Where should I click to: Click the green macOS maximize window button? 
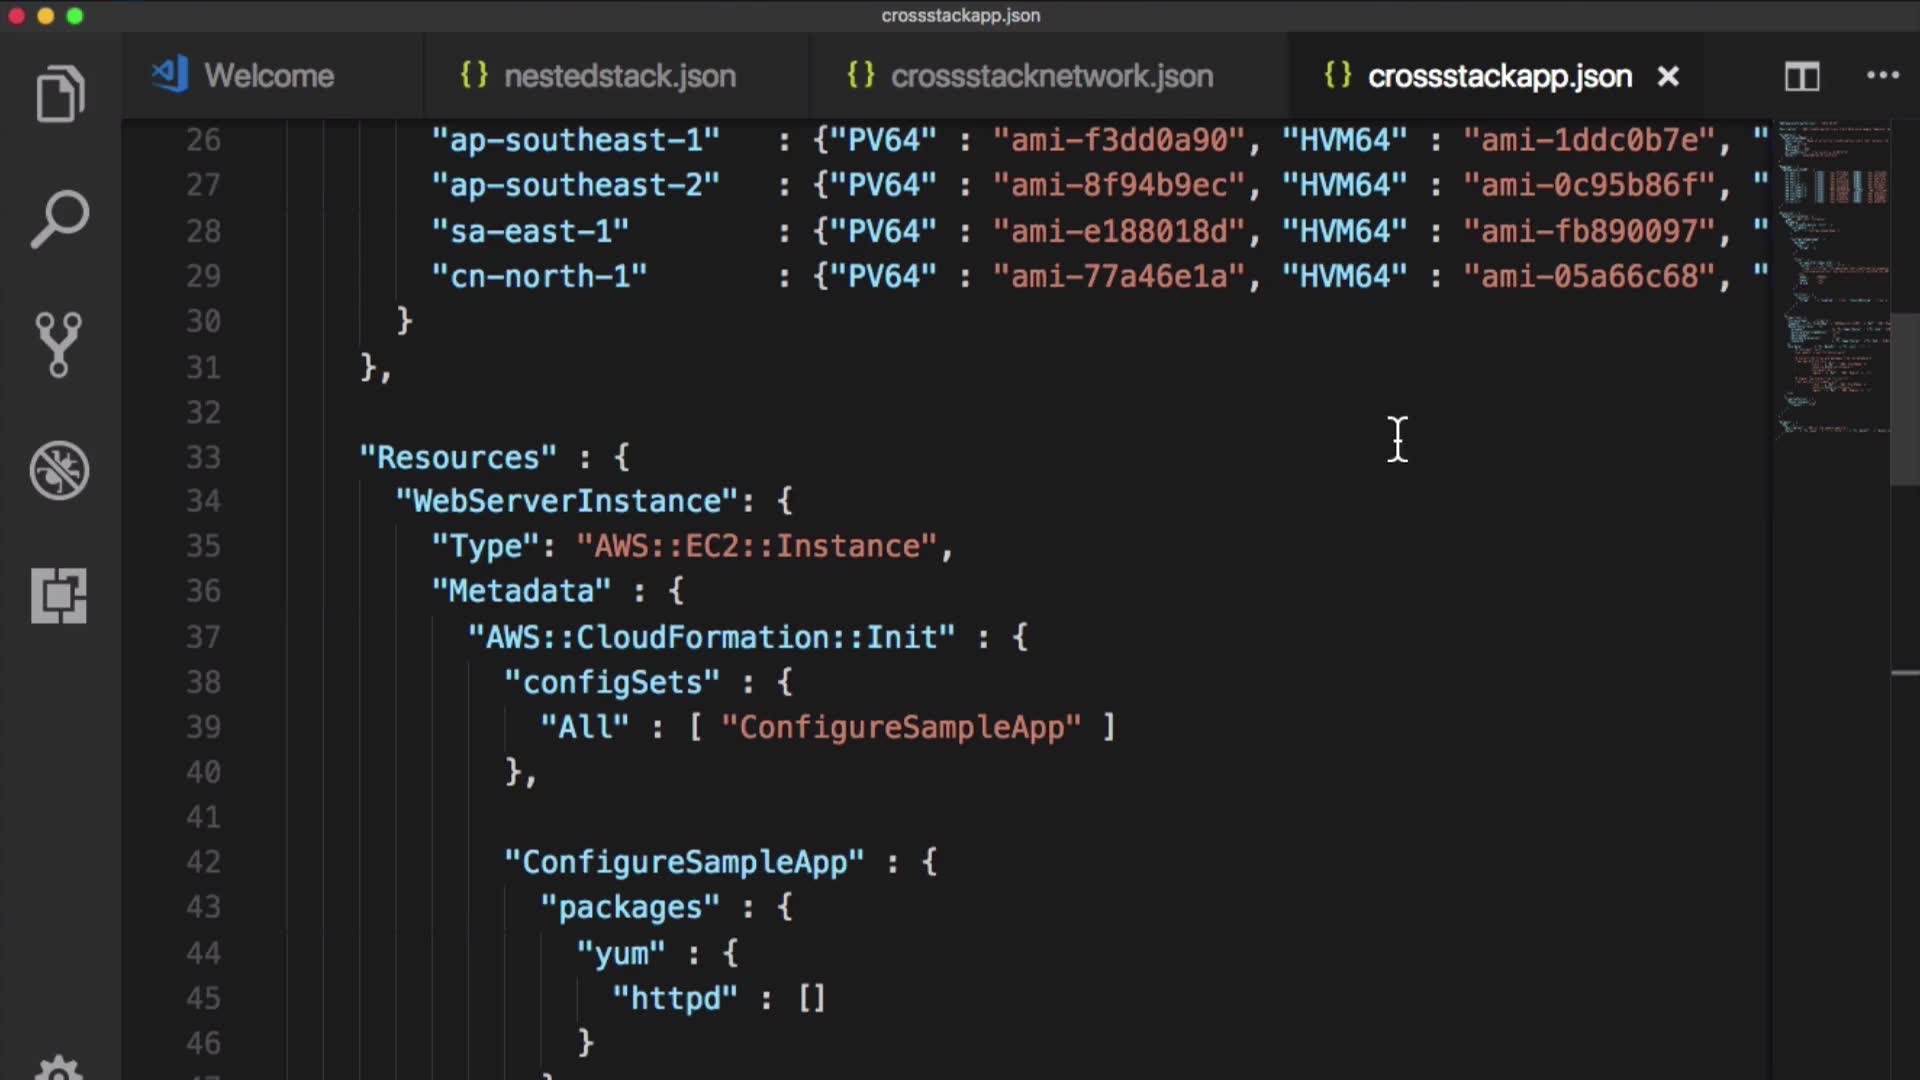75,16
